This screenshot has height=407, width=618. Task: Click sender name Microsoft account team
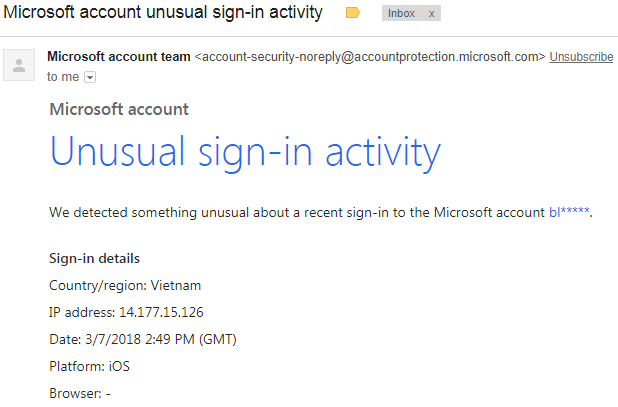(119, 57)
